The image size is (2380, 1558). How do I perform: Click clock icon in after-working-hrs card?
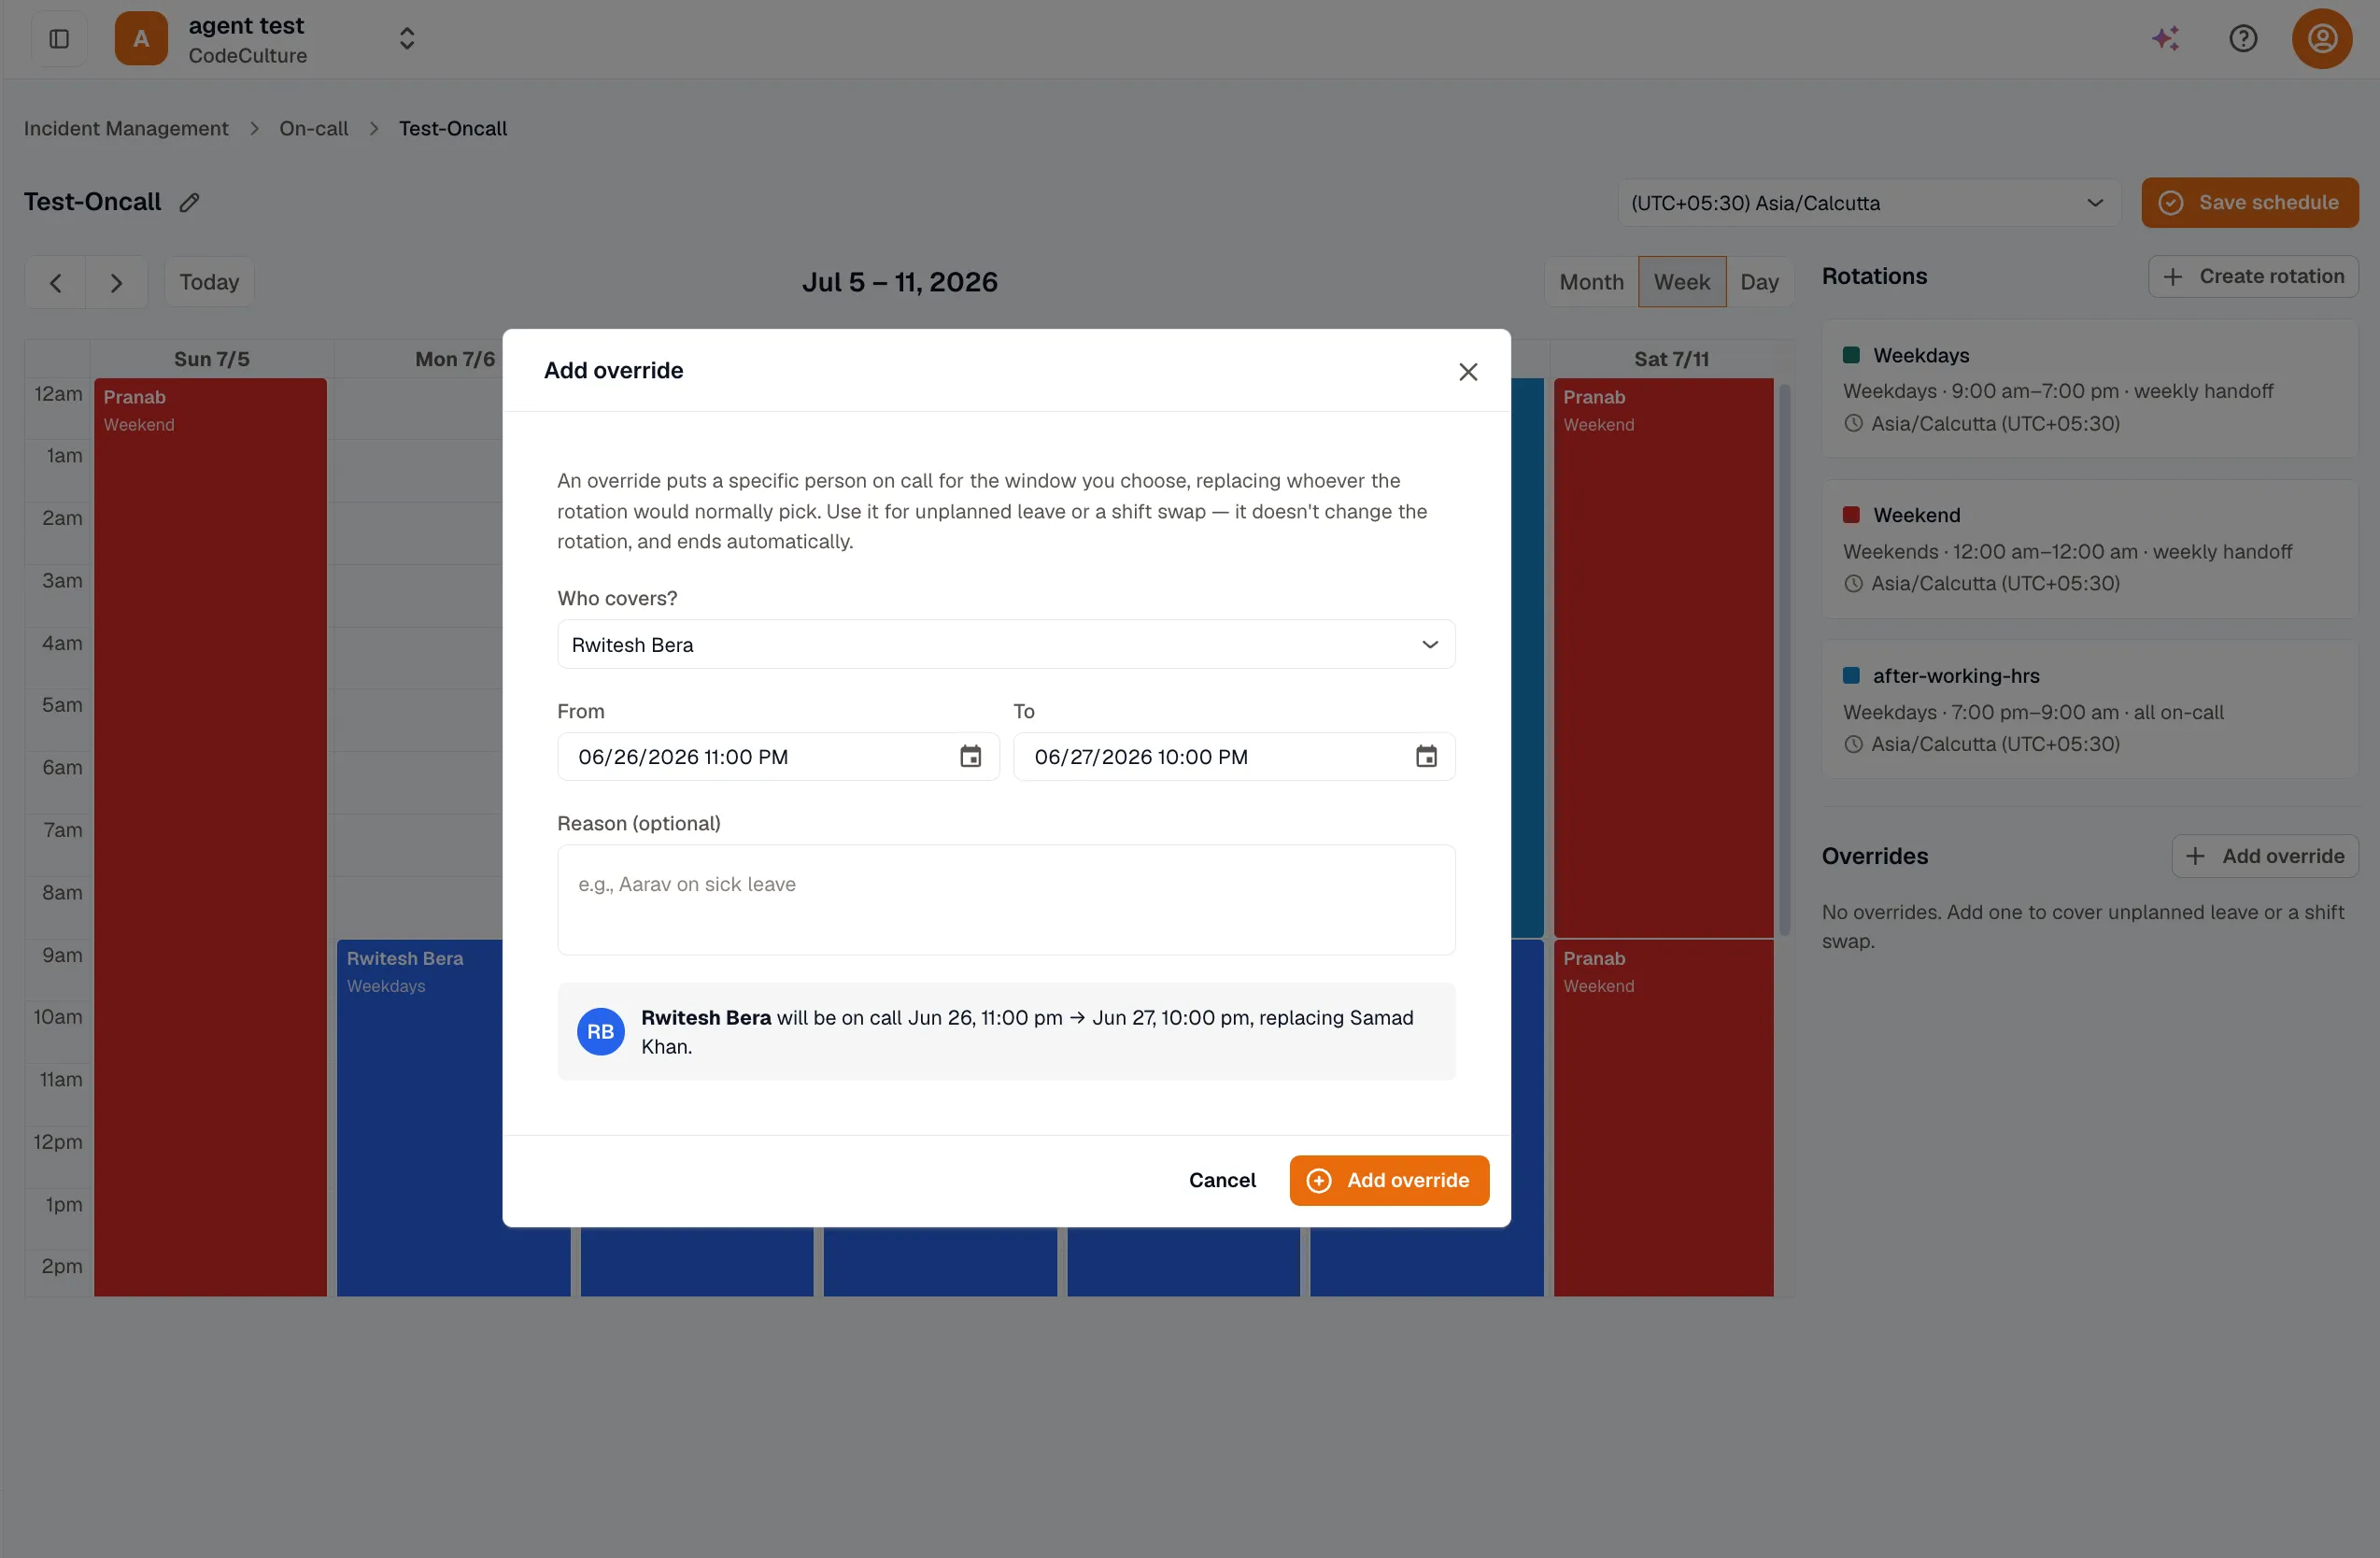[1853, 744]
